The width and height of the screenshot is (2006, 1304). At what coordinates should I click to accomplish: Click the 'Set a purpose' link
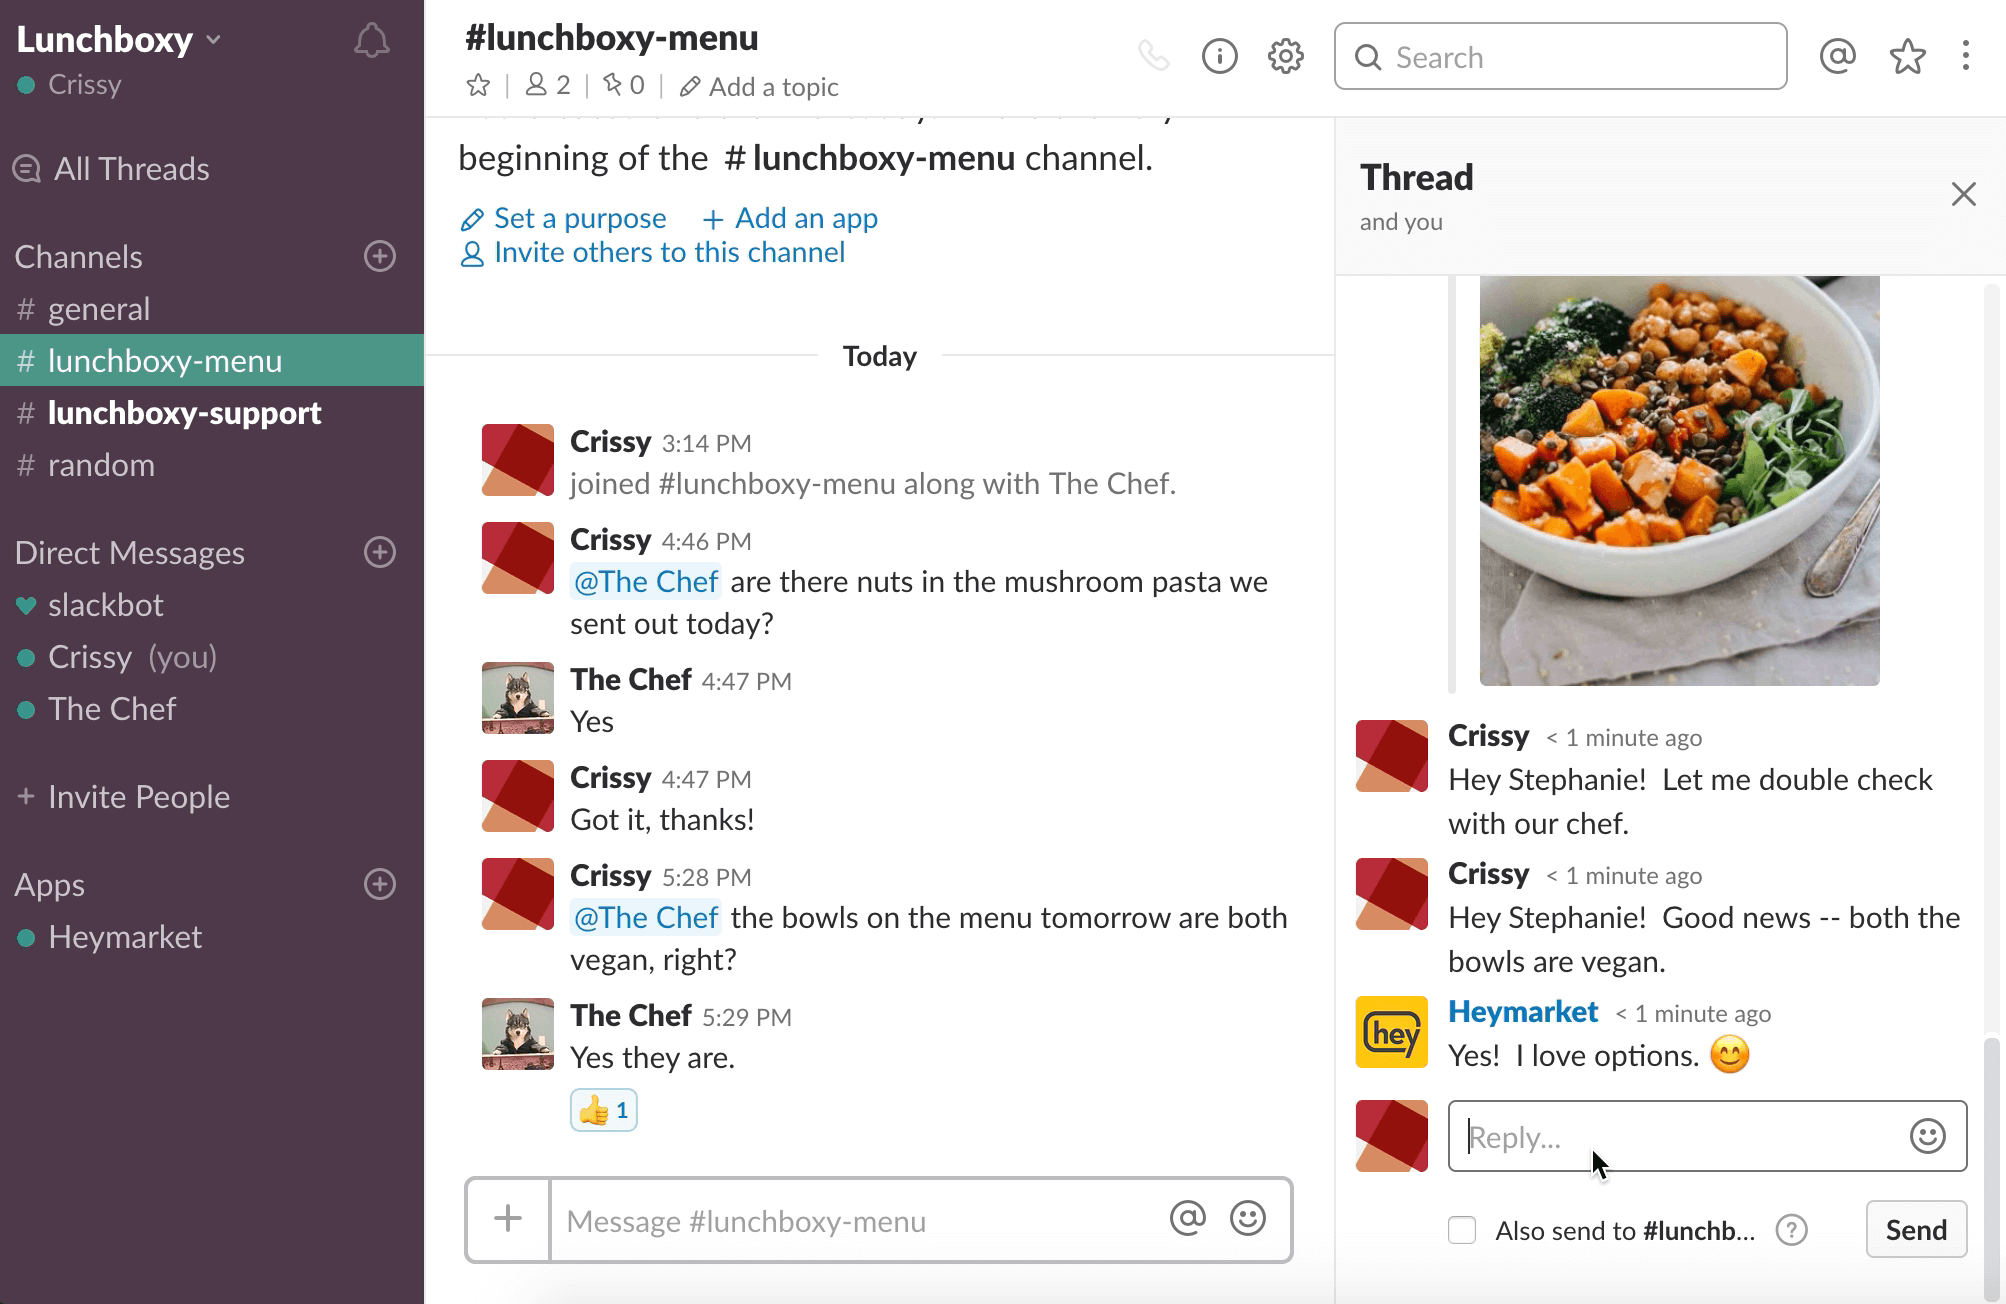580,217
